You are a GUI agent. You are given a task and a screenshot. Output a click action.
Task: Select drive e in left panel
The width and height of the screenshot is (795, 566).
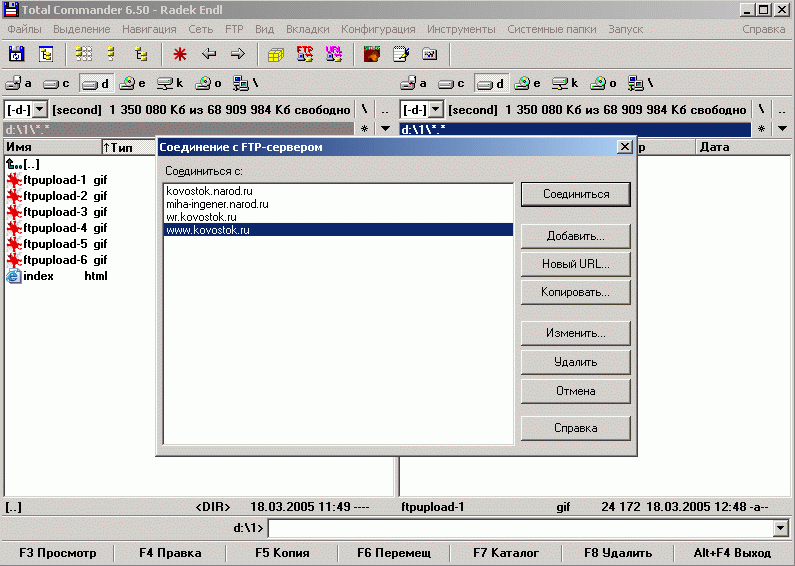click(133, 83)
